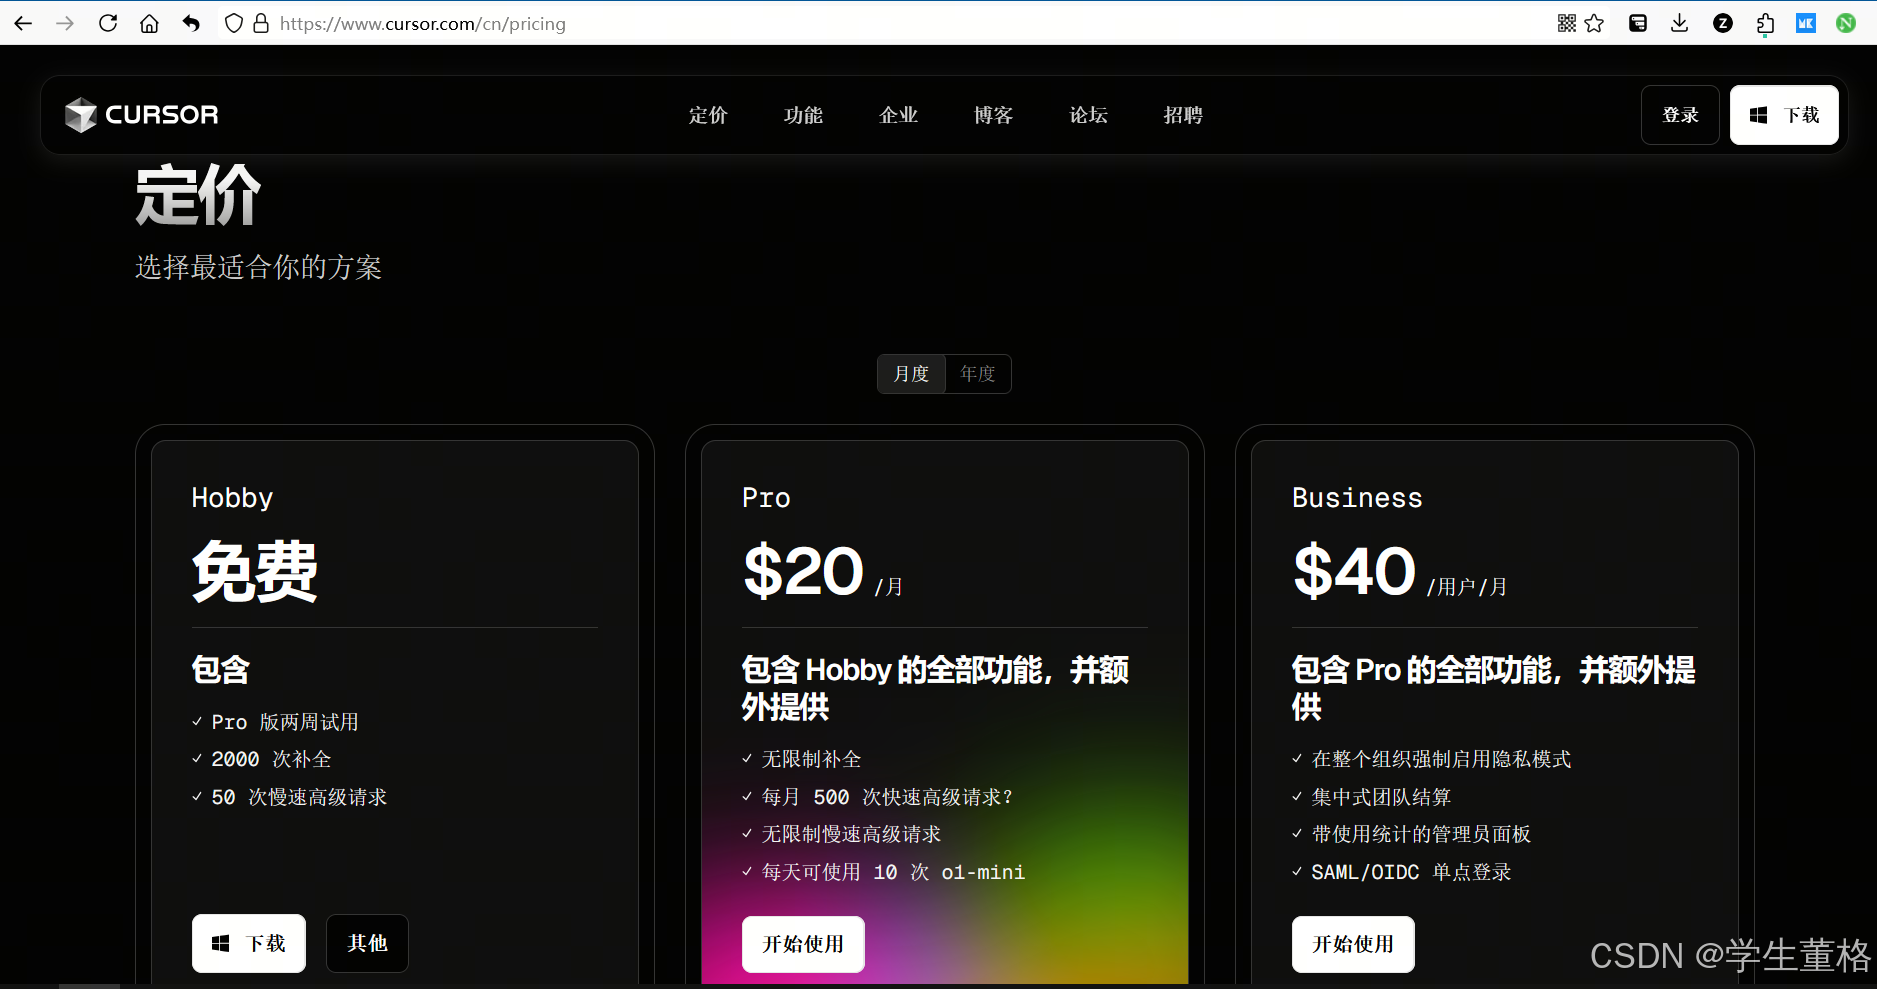Click the padlock site security icon
Image resolution: width=1877 pixels, height=989 pixels.
pyautogui.click(x=261, y=23)
